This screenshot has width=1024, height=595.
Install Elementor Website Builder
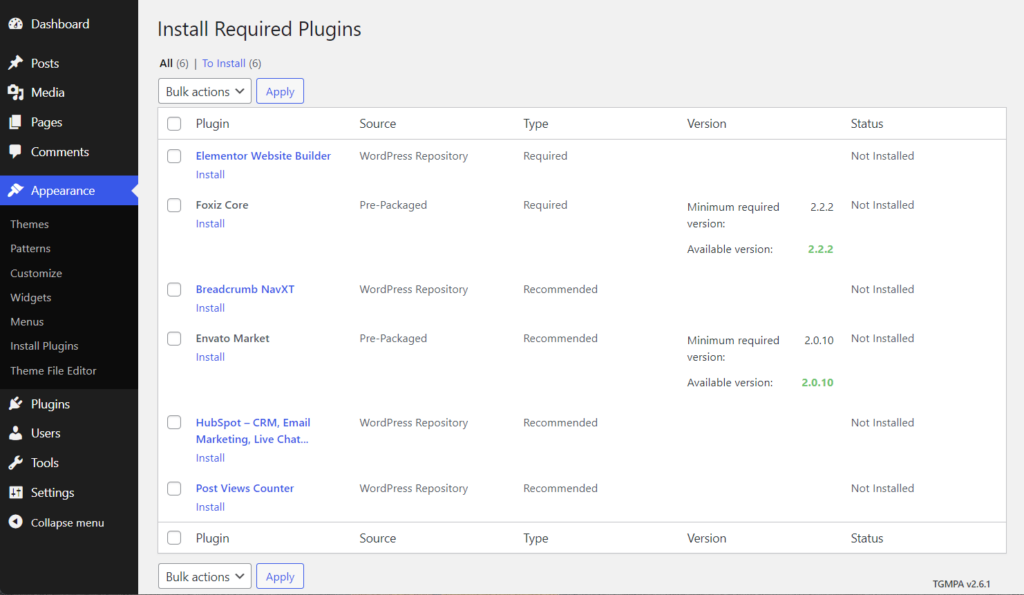210,175
